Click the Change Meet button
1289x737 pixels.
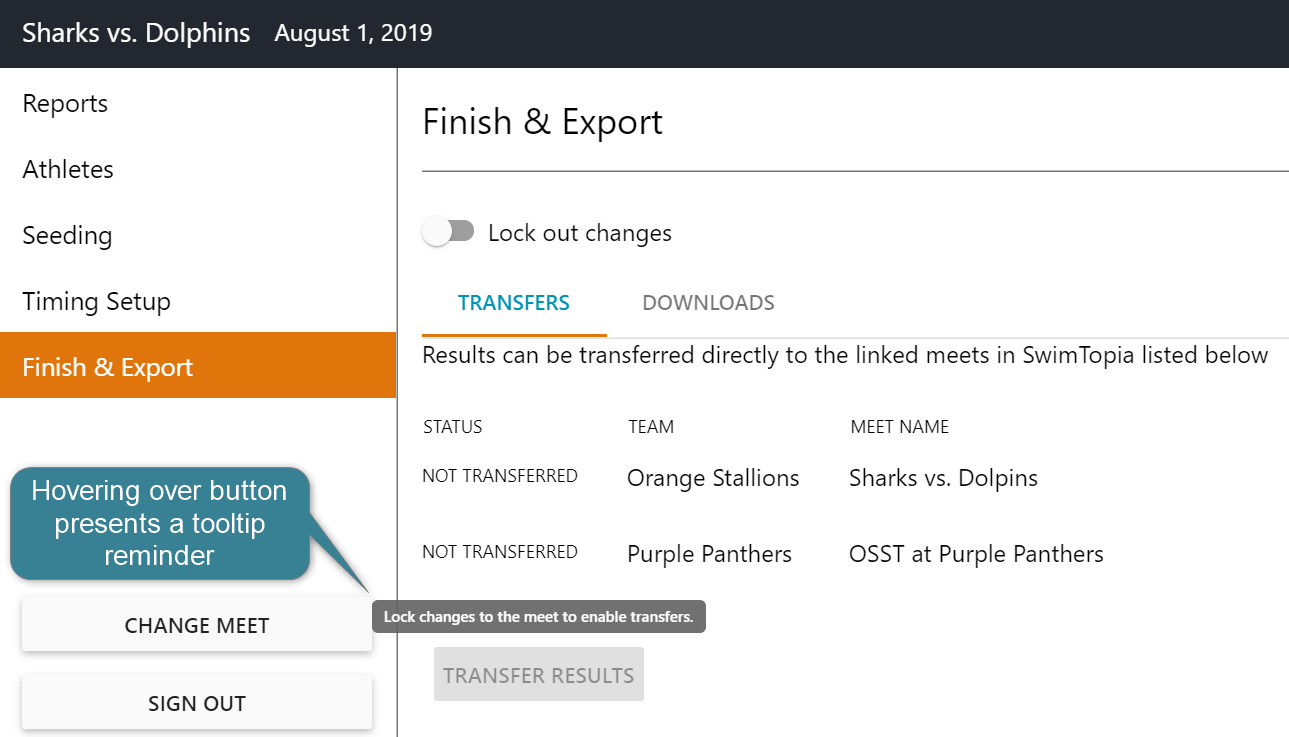coord(197,626)
